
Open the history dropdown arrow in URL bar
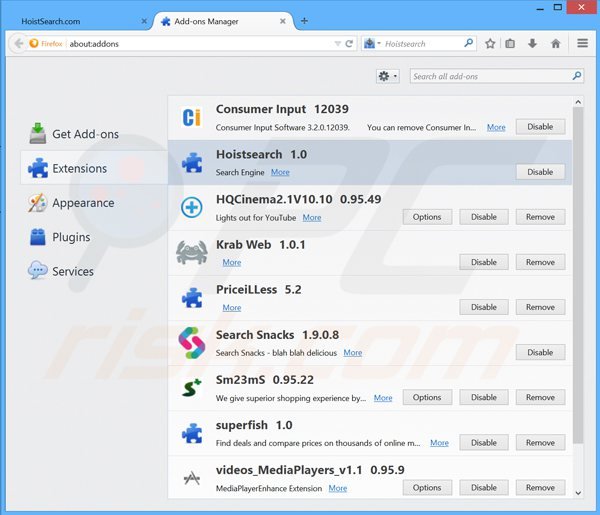coord(338,44)
